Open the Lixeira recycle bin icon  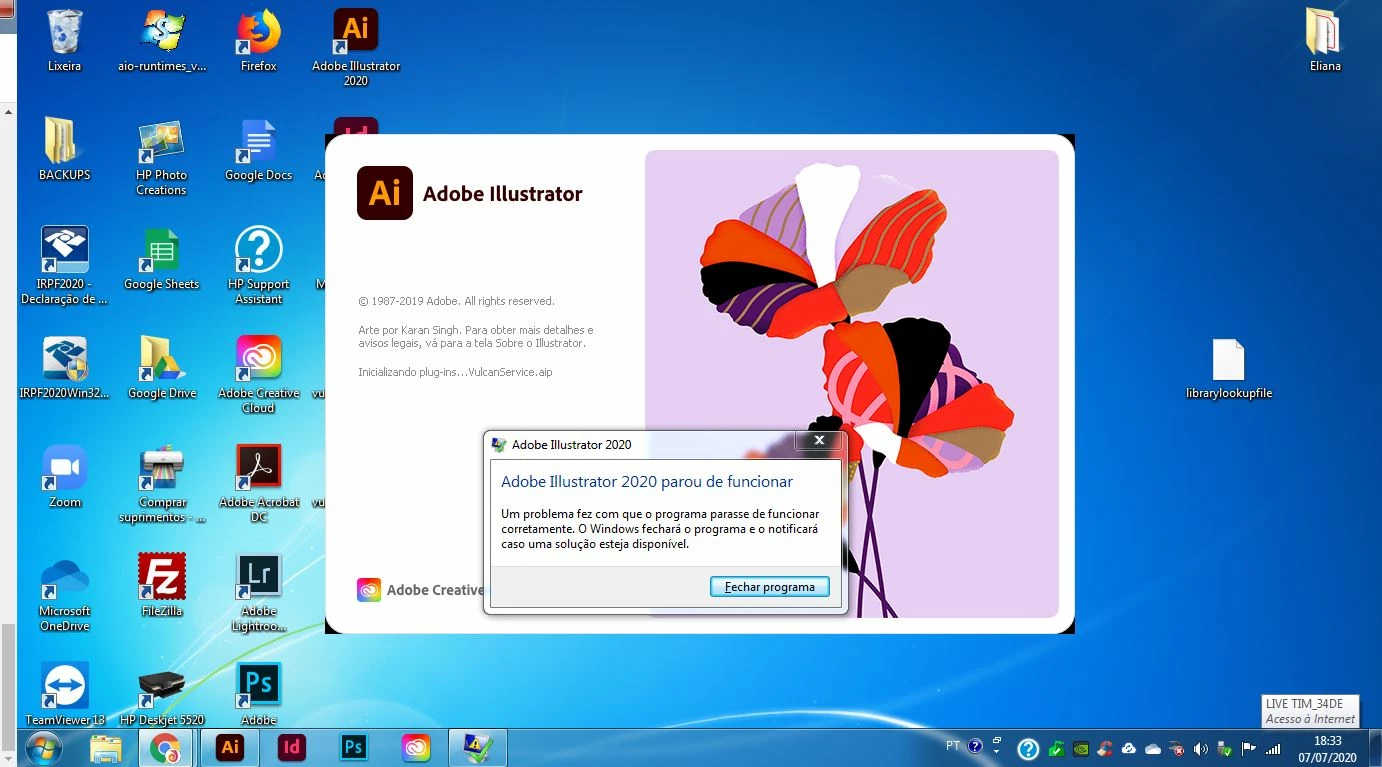[x=65, y=41]
